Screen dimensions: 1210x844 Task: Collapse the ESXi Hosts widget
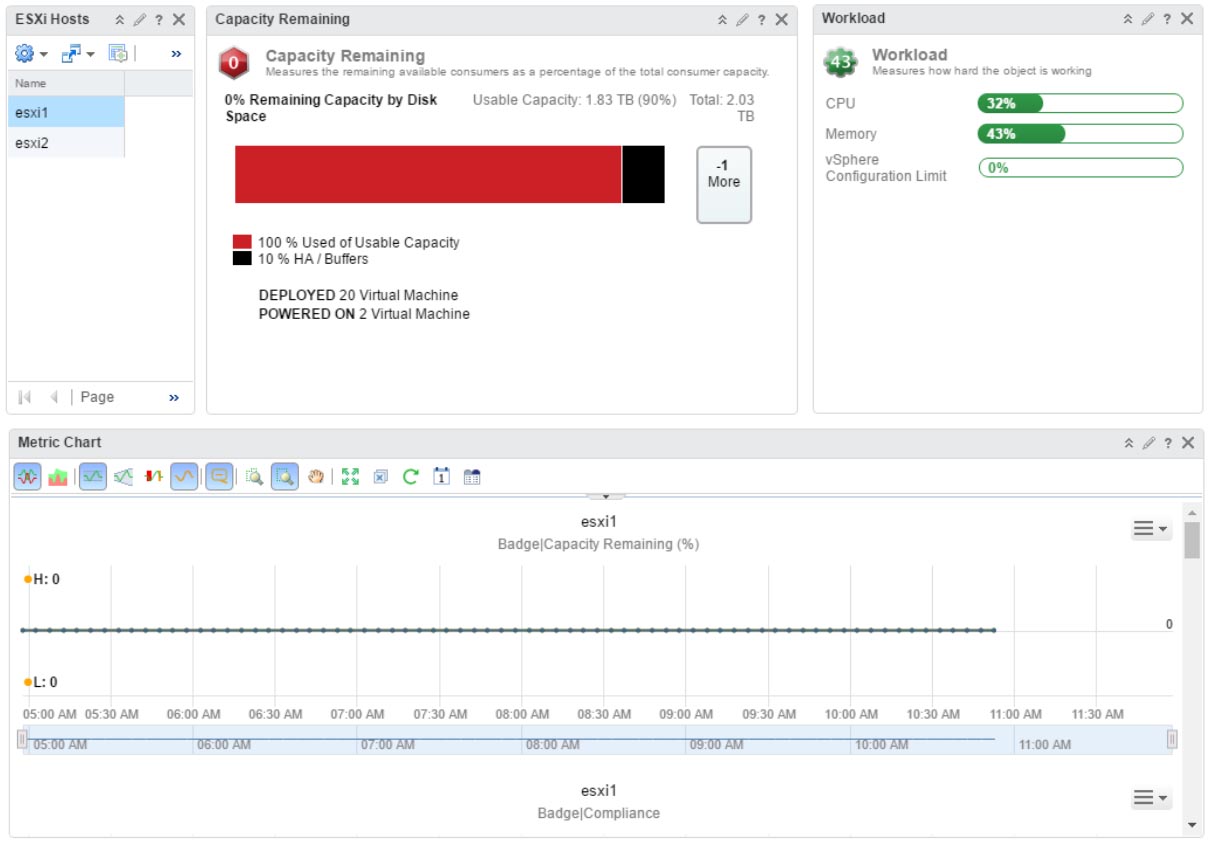(120, 19)
